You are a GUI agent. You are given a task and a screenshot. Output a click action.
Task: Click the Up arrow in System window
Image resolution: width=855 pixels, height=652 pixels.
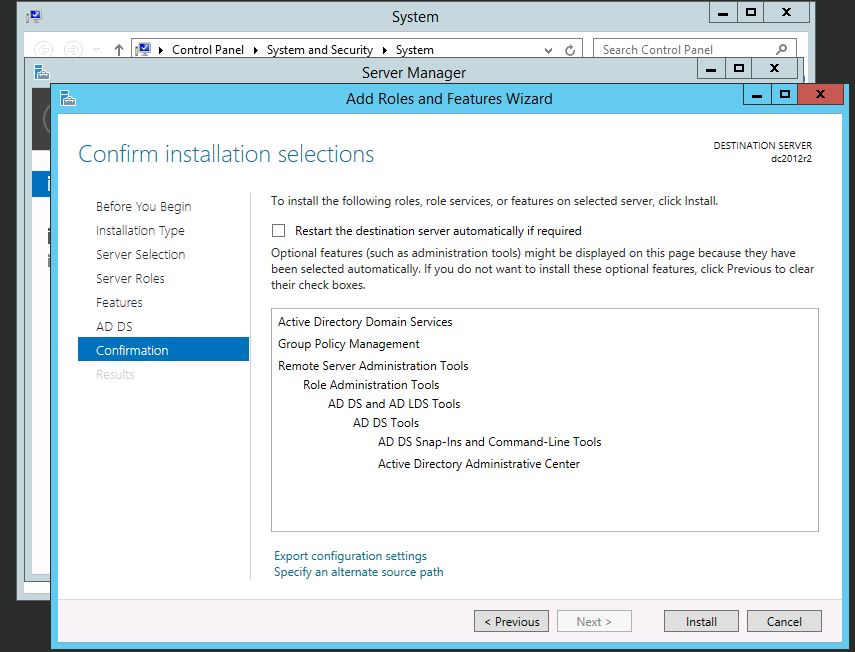click(x=119, y=50)
